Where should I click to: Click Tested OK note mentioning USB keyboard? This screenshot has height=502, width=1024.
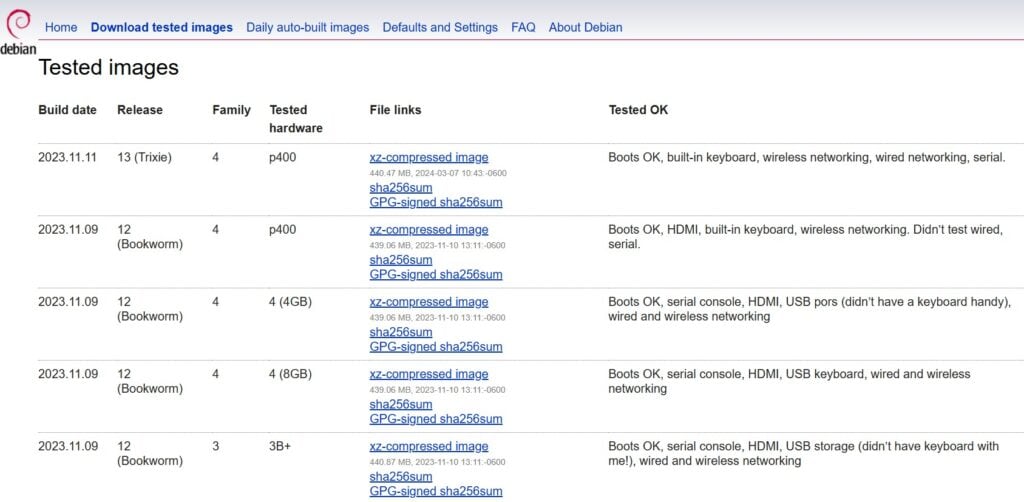(790, 381)
